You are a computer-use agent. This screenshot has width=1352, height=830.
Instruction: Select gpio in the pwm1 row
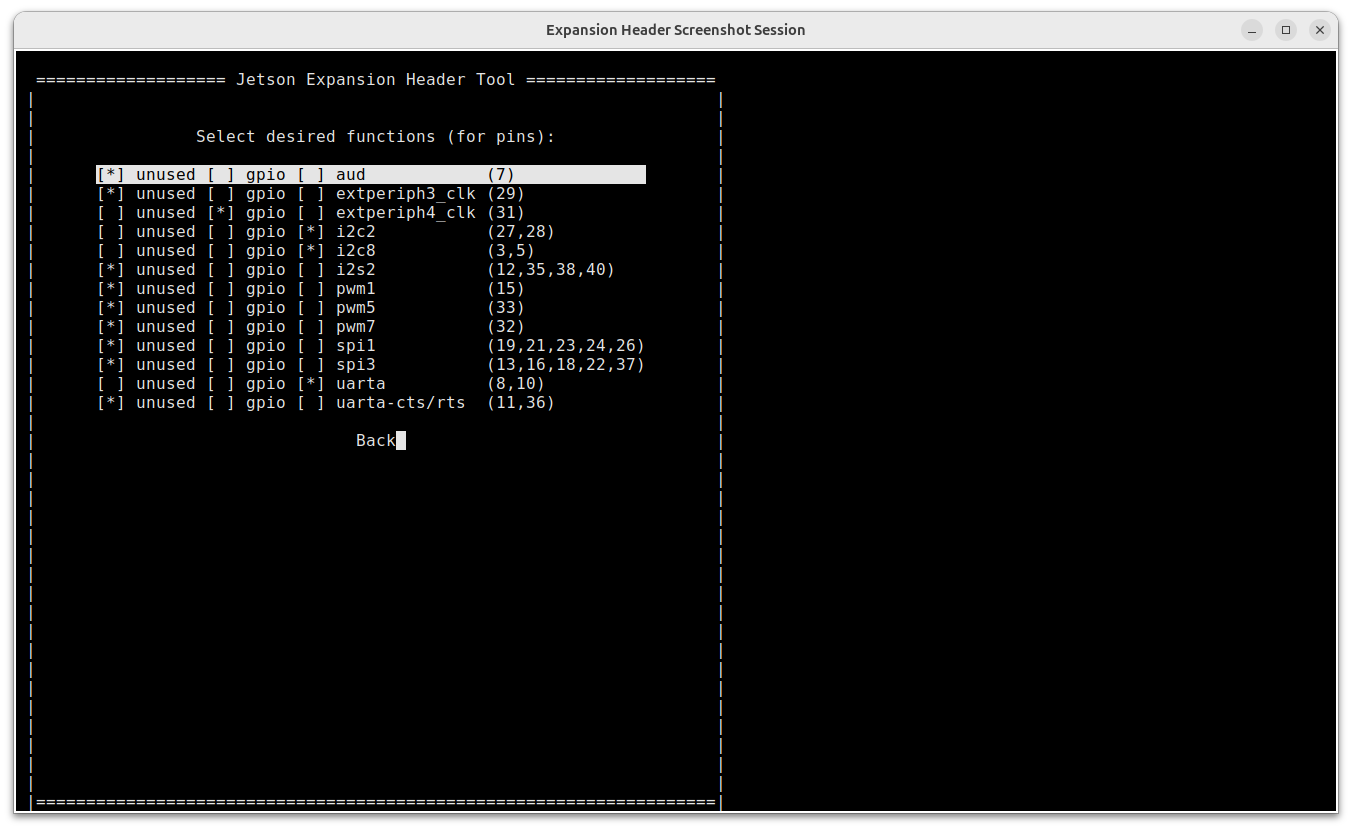221,289
